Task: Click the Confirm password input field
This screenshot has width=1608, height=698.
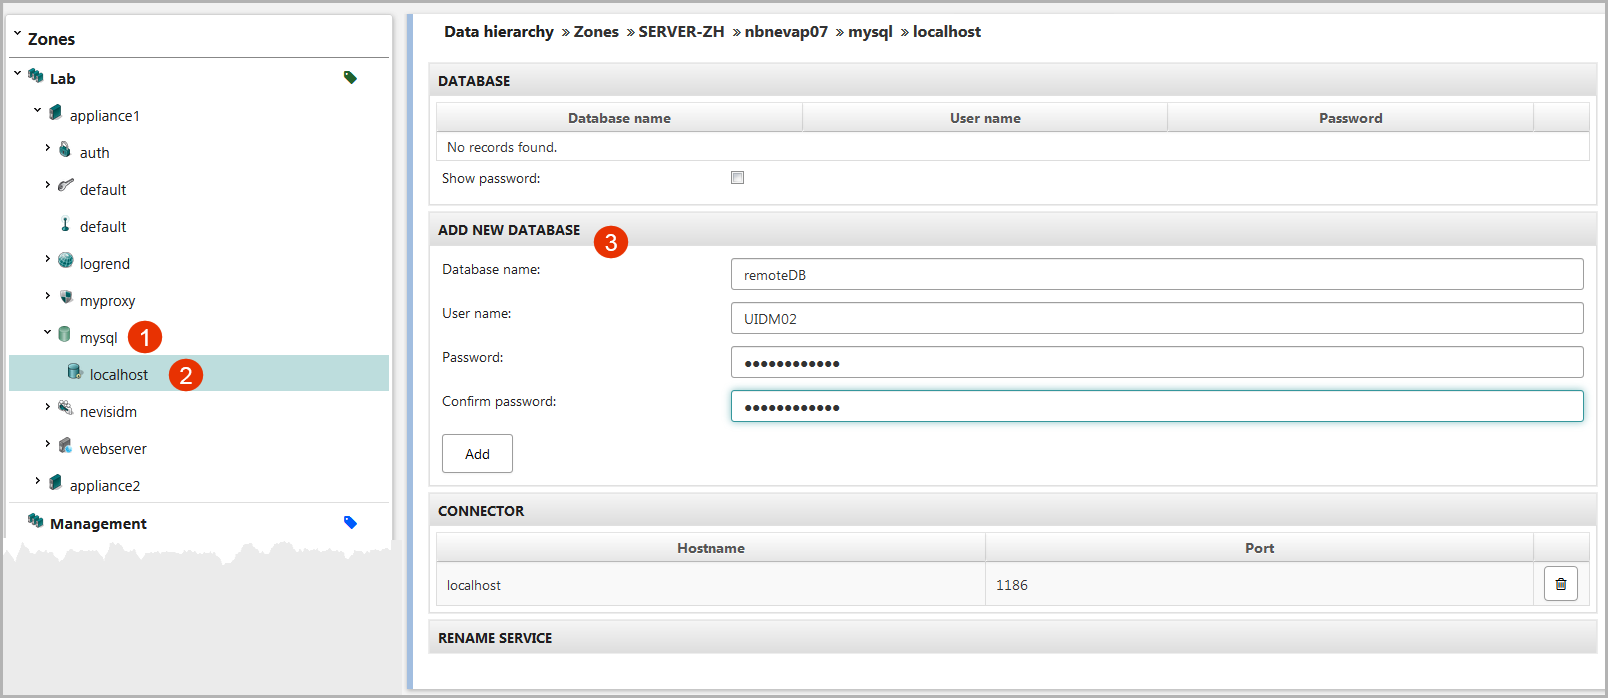Action: point(1157,406)
